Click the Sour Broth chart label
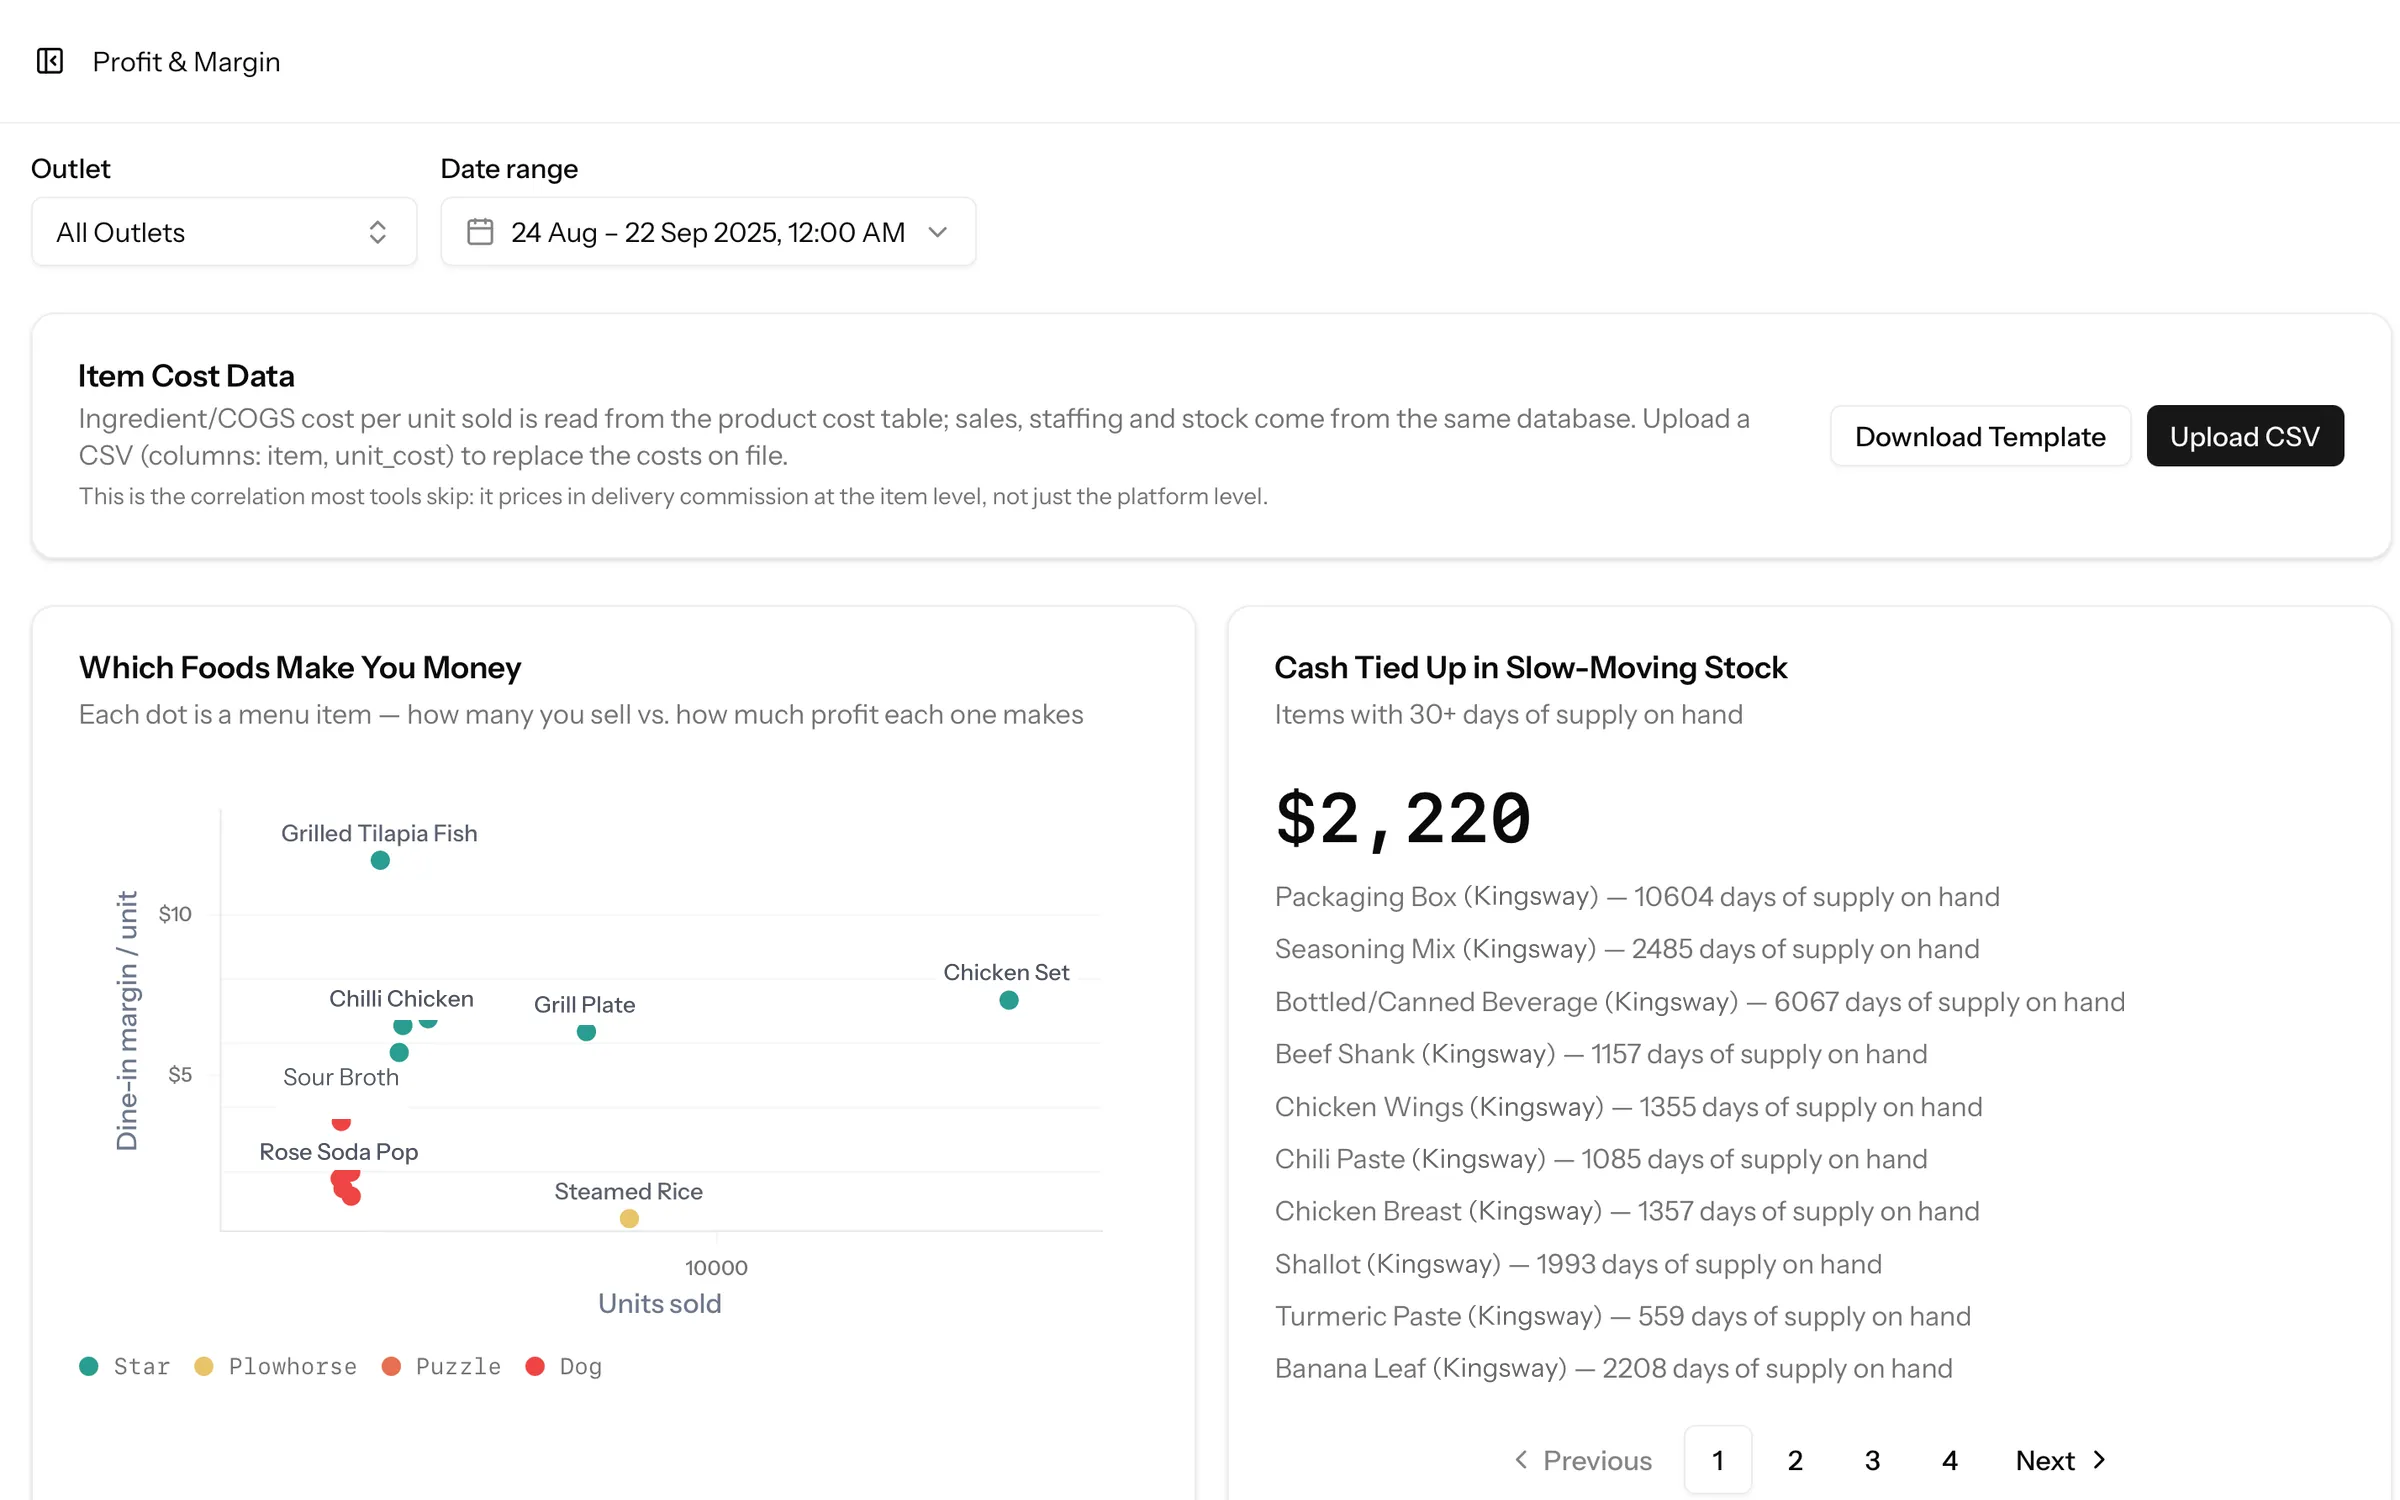The height and width of the screenshot is (1500, 2400). click(x=341, y=1077)
